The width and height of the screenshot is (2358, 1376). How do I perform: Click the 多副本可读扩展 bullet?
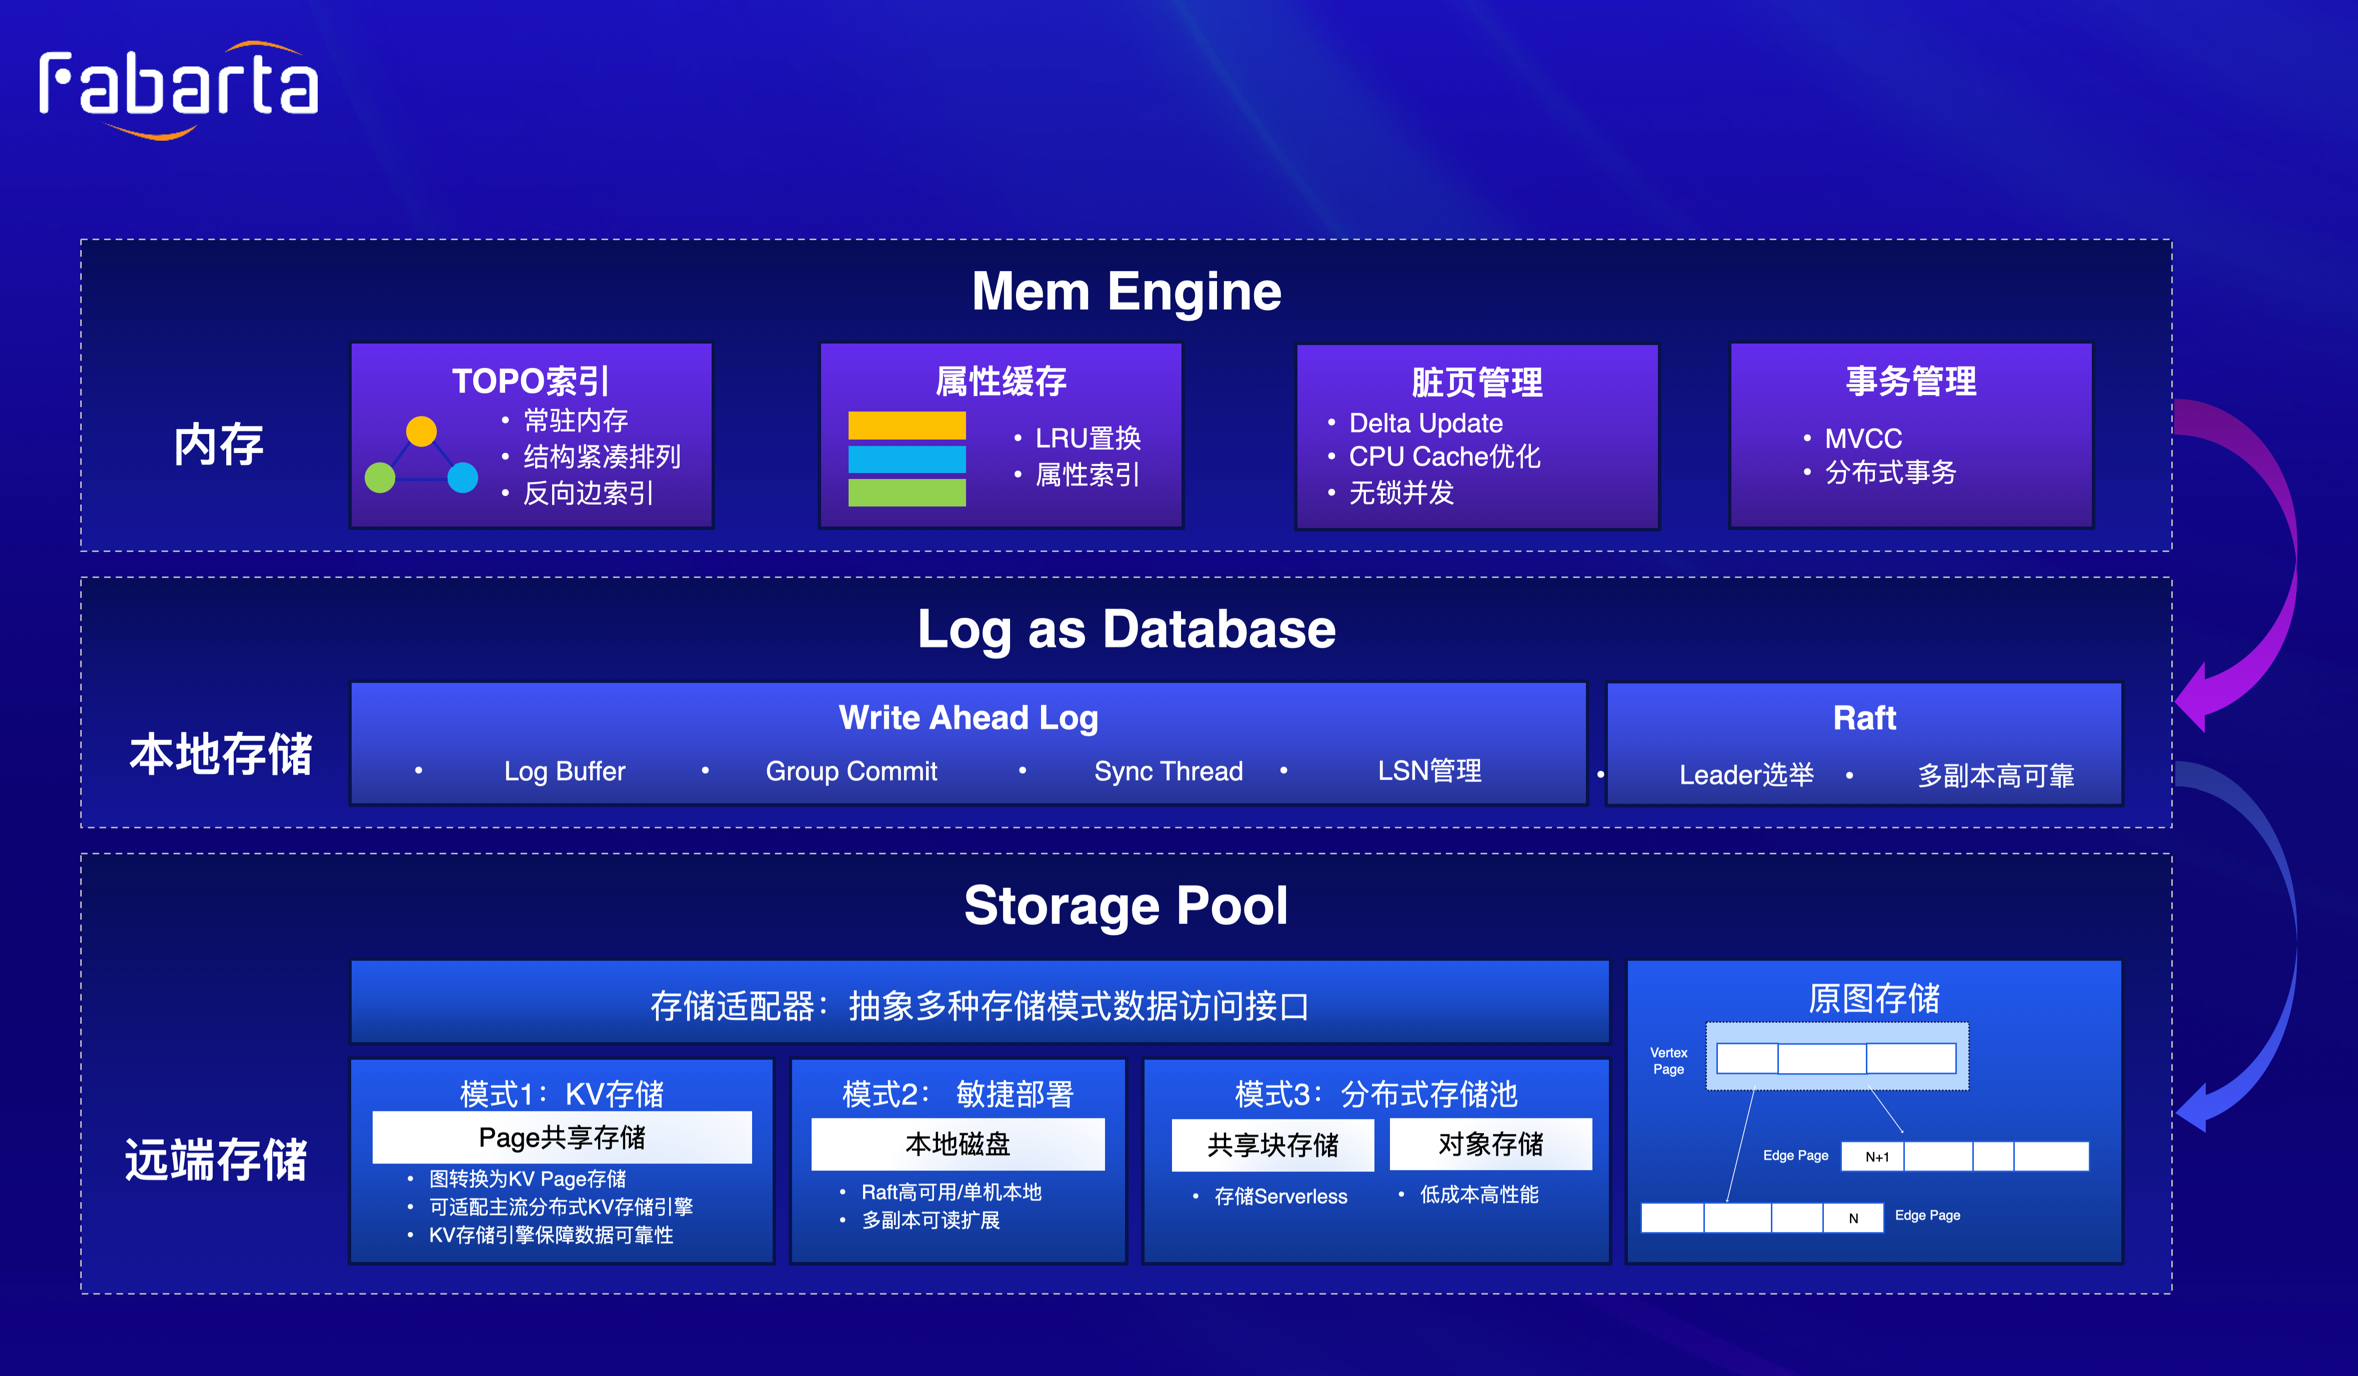coord(930,1220)
